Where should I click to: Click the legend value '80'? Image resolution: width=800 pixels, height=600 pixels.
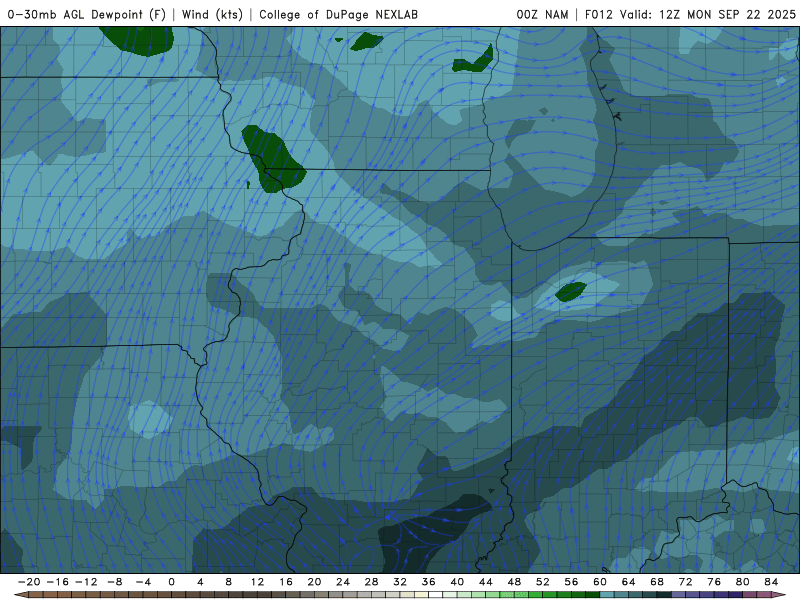click(743, 582)
